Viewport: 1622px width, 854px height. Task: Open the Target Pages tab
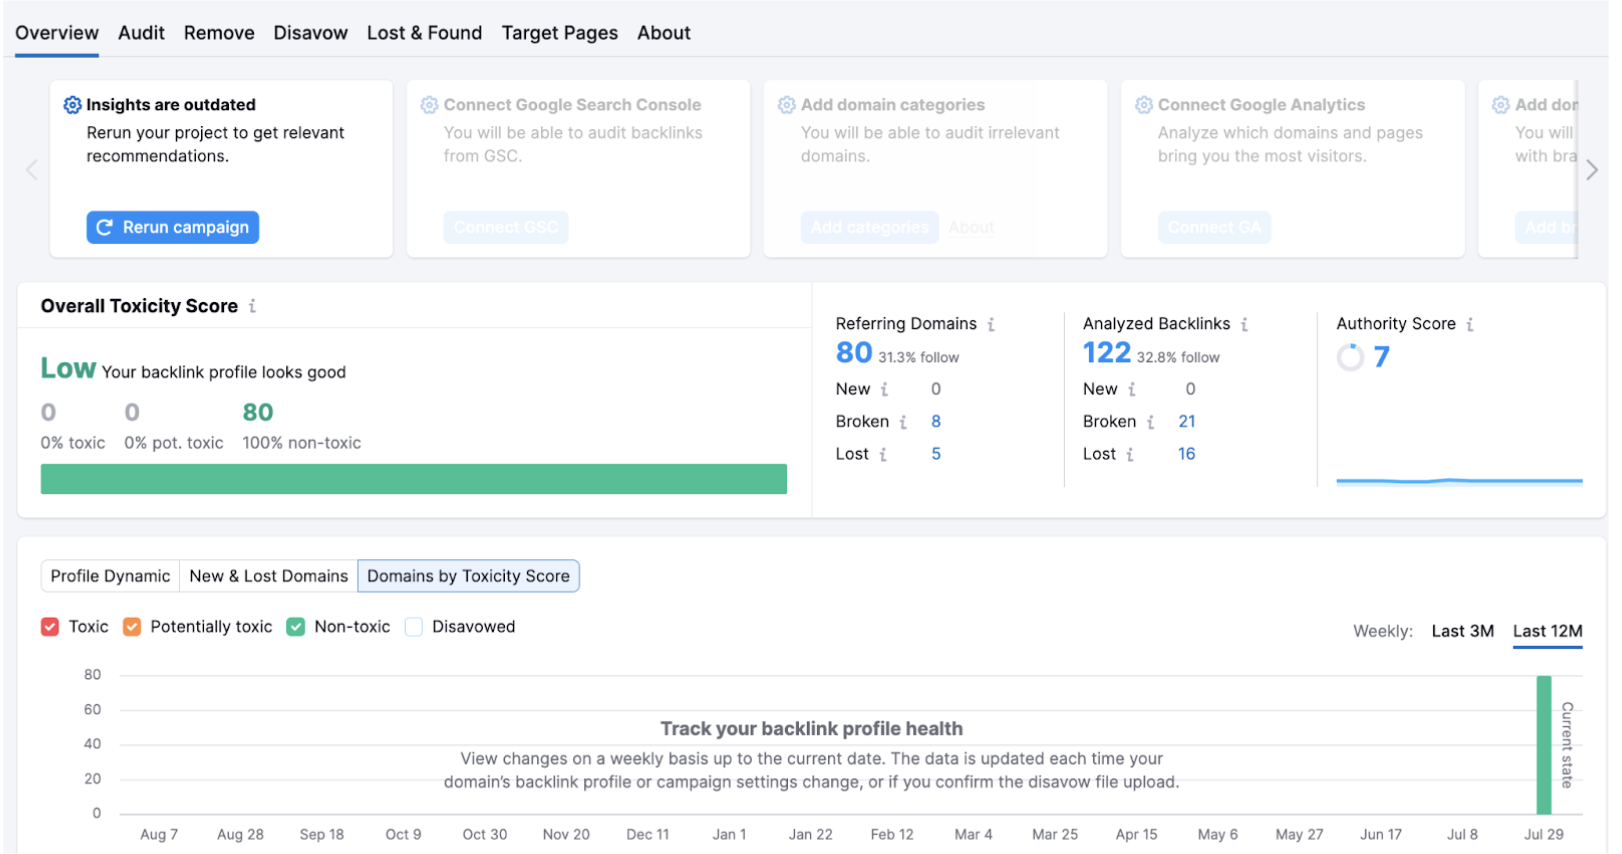click(560, 33)
